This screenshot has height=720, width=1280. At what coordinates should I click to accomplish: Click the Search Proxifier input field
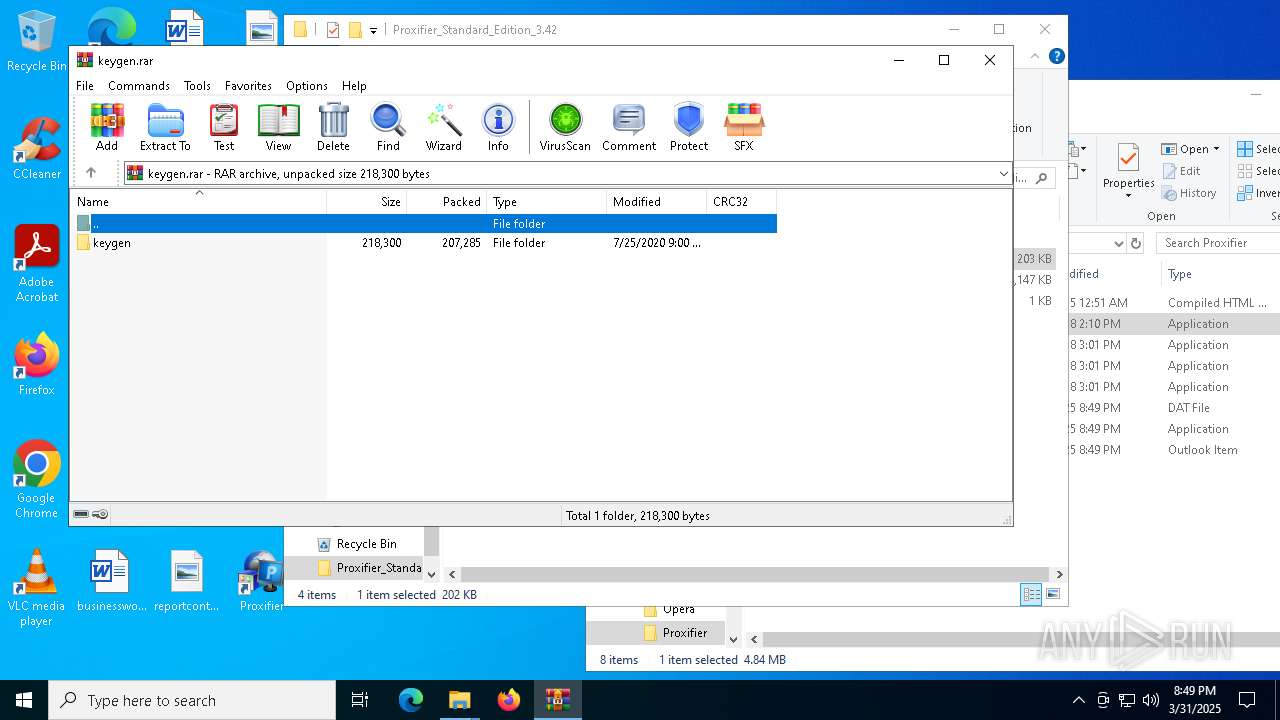pyautogui.click(x=1218, y=243)
